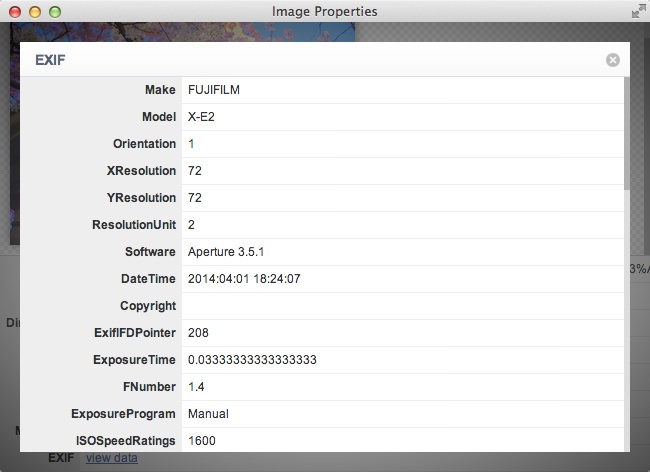This screenshot has height=472, width=650.
Task: Close the EXIF dialog with the X icon
Action: point(613,60)
